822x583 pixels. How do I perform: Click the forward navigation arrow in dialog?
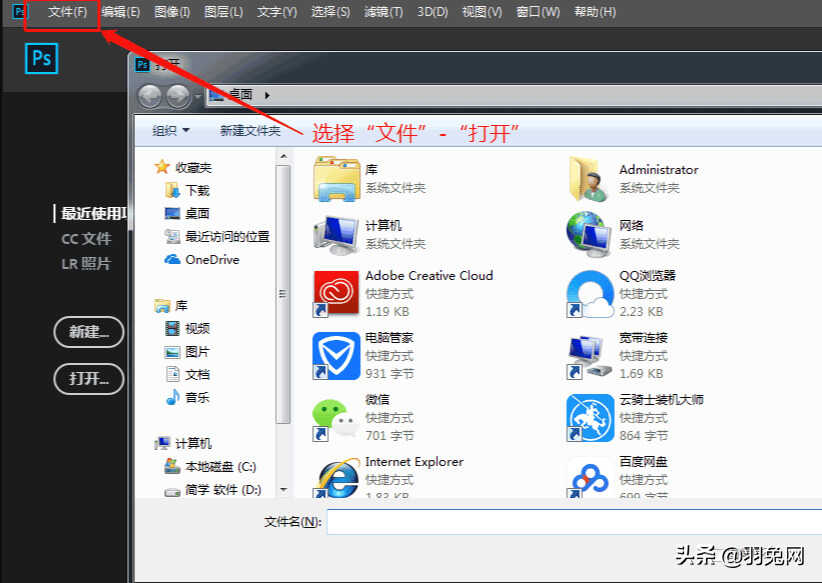coord(178,96)
